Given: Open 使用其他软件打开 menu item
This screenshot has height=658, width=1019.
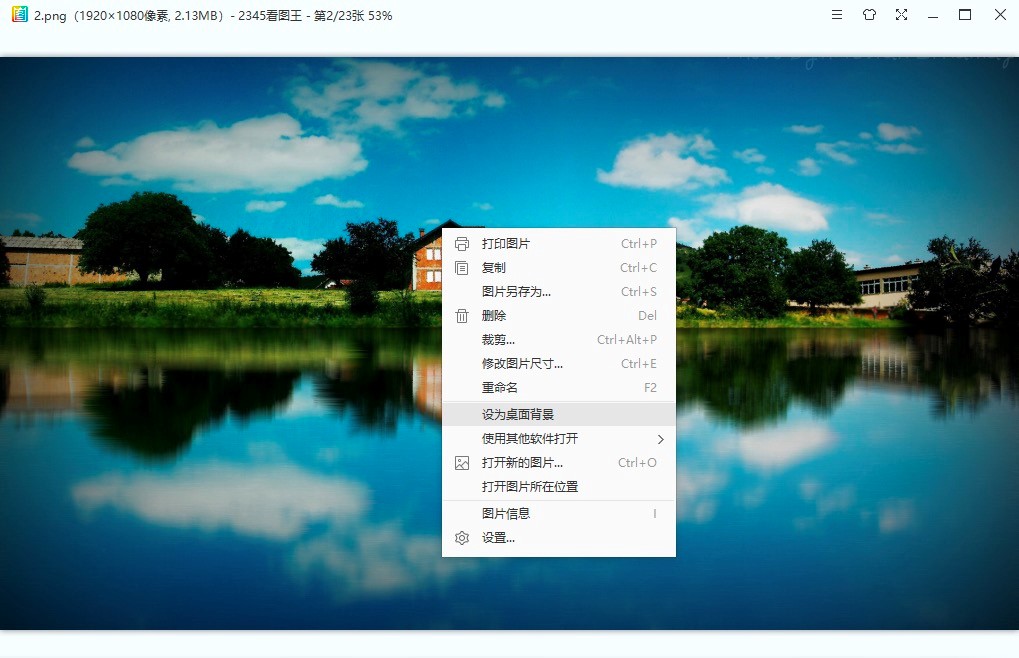Looking at the screenshot, I should click(x=559, y=438).
